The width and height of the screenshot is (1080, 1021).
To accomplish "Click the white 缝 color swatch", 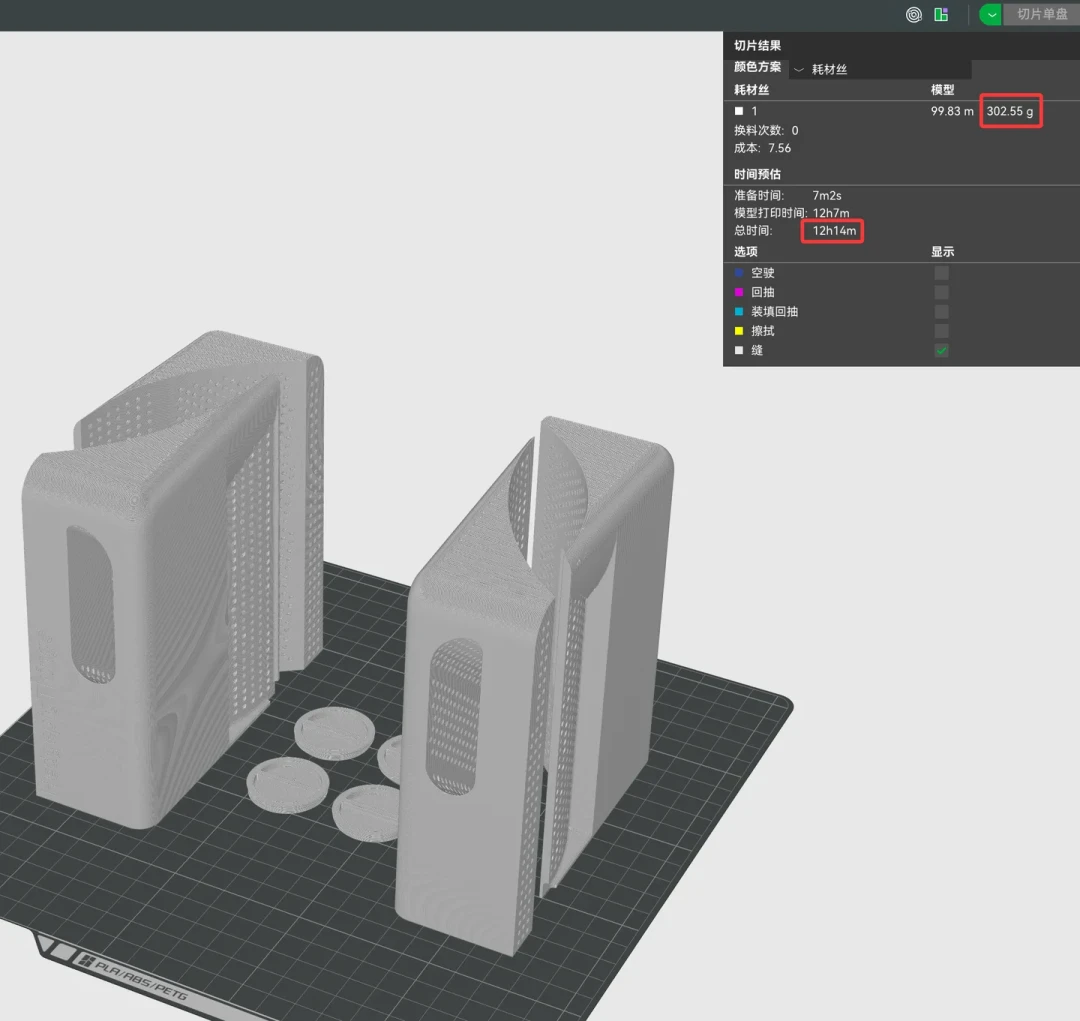I will coord(739,350).
